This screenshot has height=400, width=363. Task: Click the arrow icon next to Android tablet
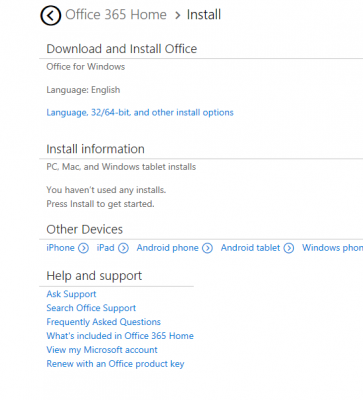point(289,248)
